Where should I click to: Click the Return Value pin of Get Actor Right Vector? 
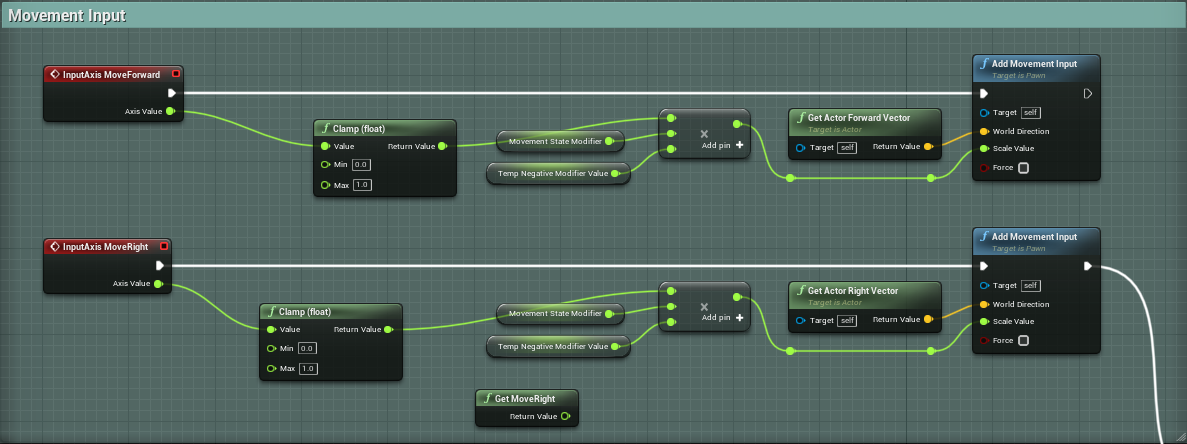pyautogui.click(x=929, y=319)
